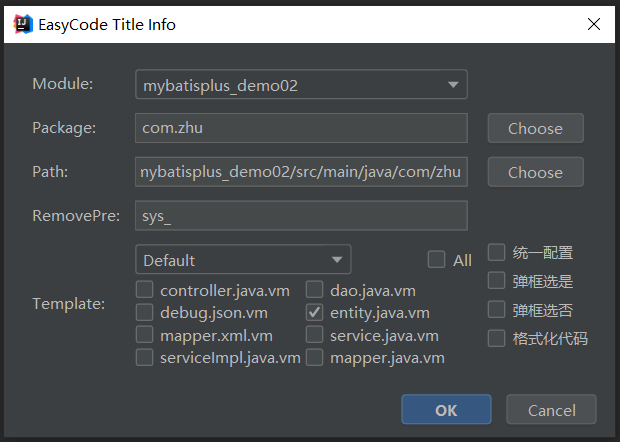Select the service.java.vm checkbox

tap(314, 335)
